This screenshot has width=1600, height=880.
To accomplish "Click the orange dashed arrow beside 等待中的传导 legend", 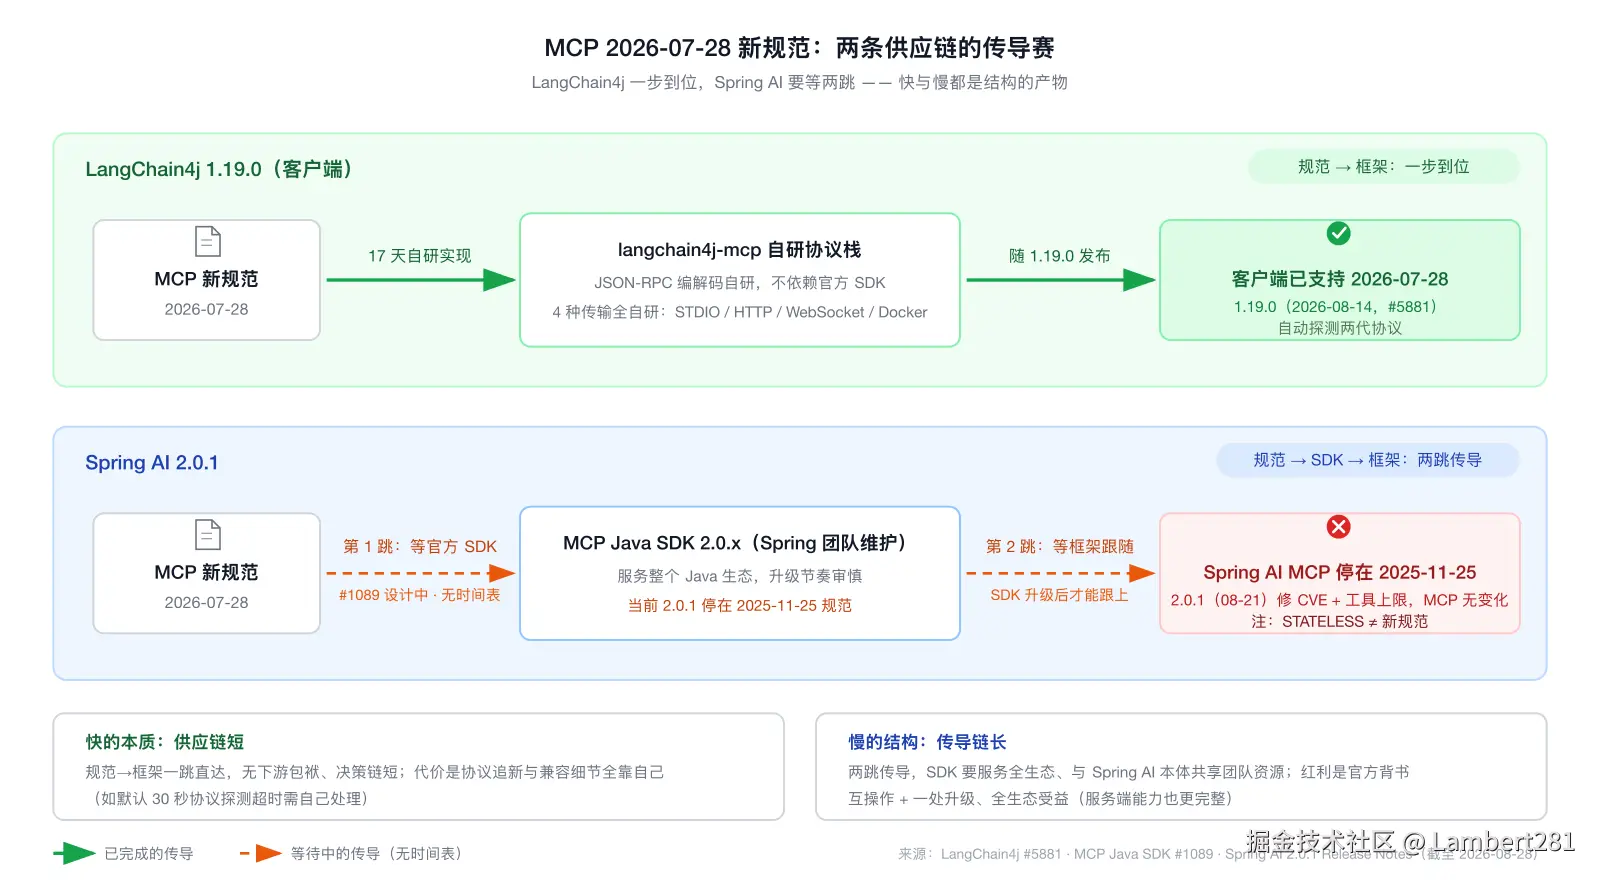I will tap(261, 853).
